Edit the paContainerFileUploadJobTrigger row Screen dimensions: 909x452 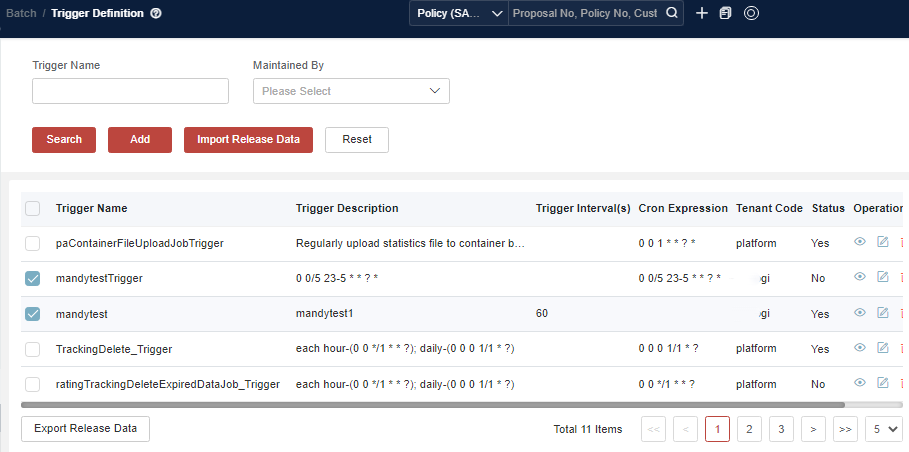click(x=882, y=242)
